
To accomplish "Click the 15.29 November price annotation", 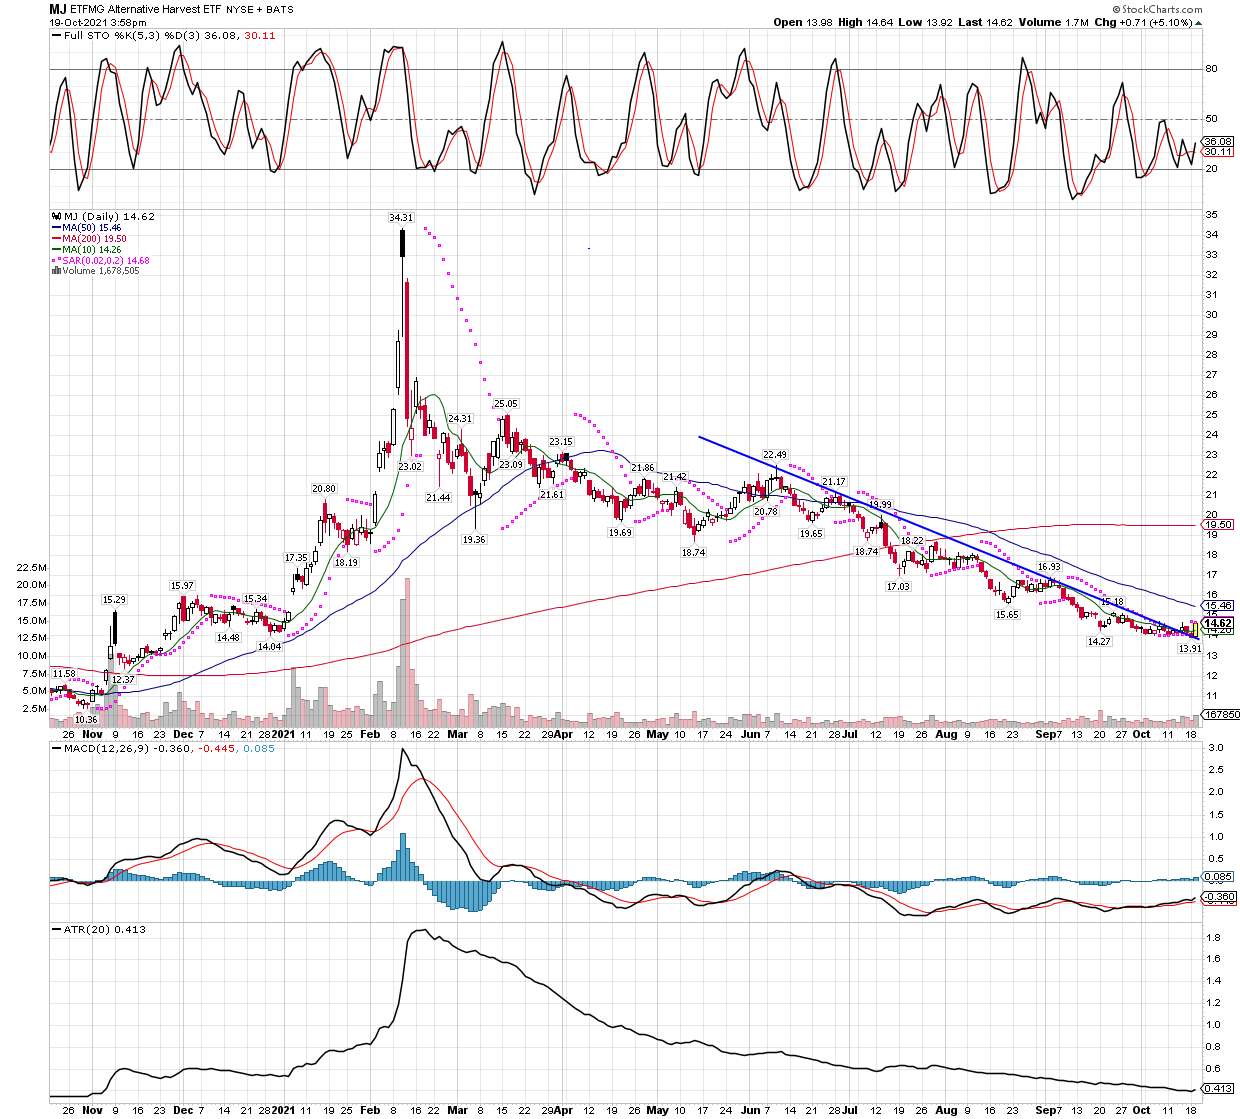I will pos(114,600).
